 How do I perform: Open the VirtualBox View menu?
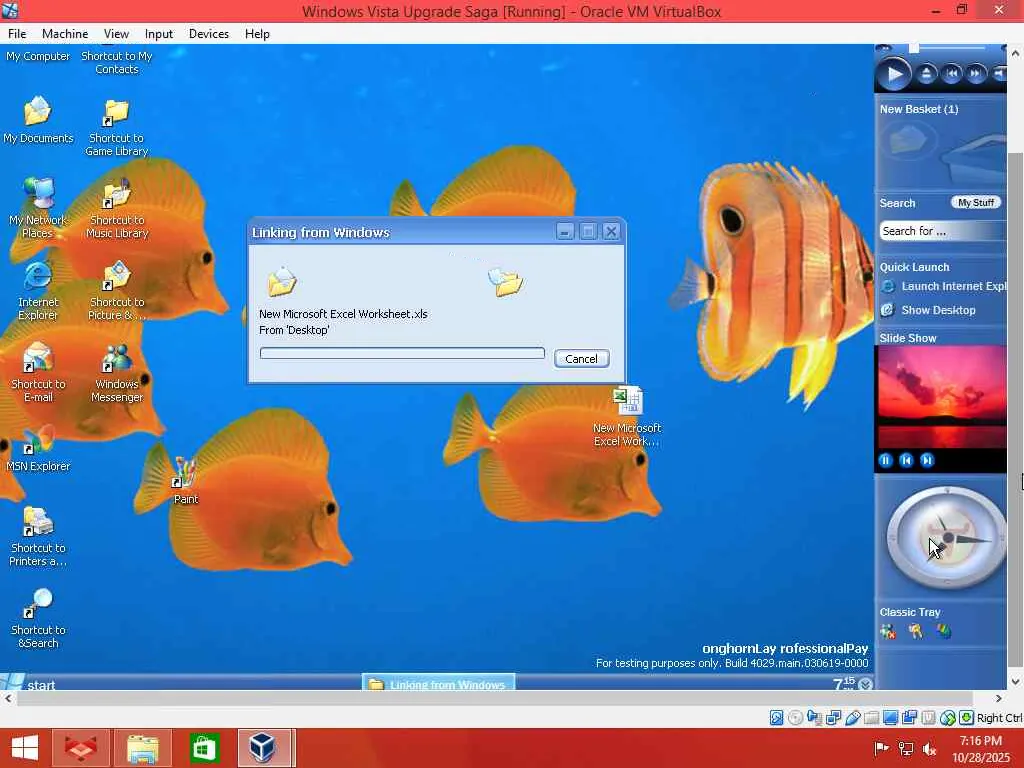pos(116,34)
